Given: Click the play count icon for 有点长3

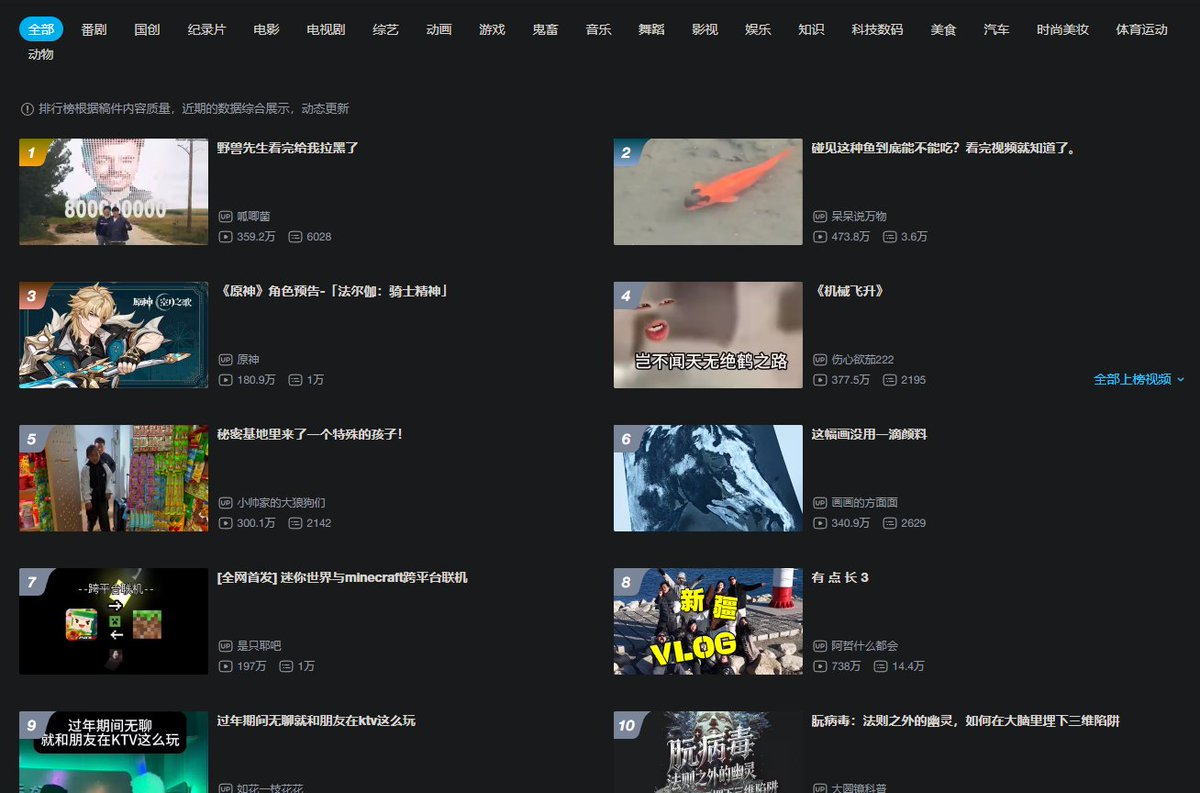Looking at the screenshot, I should click(822, 665).
